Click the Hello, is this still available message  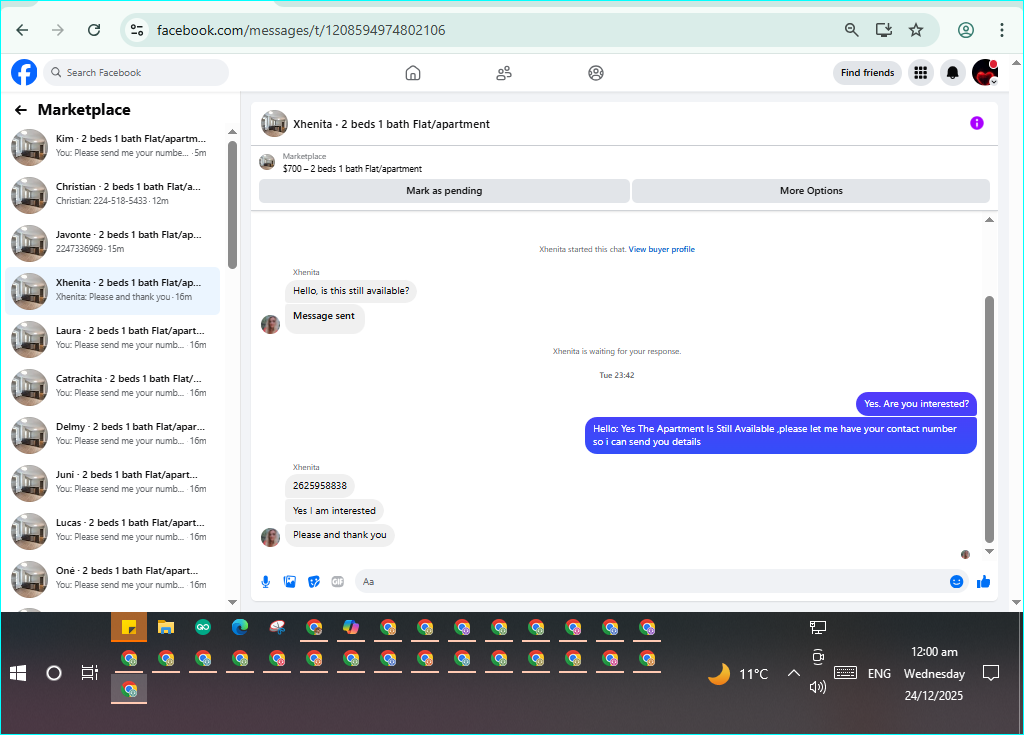click(351, 291)
